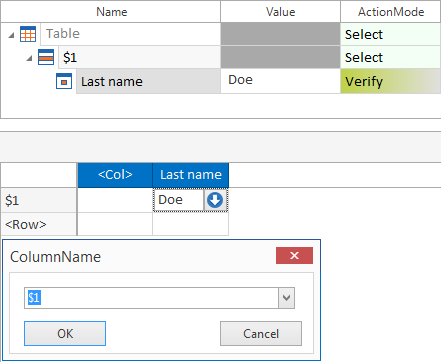Click Cancel in ColumnName dialog

click(x=261, y=333)
